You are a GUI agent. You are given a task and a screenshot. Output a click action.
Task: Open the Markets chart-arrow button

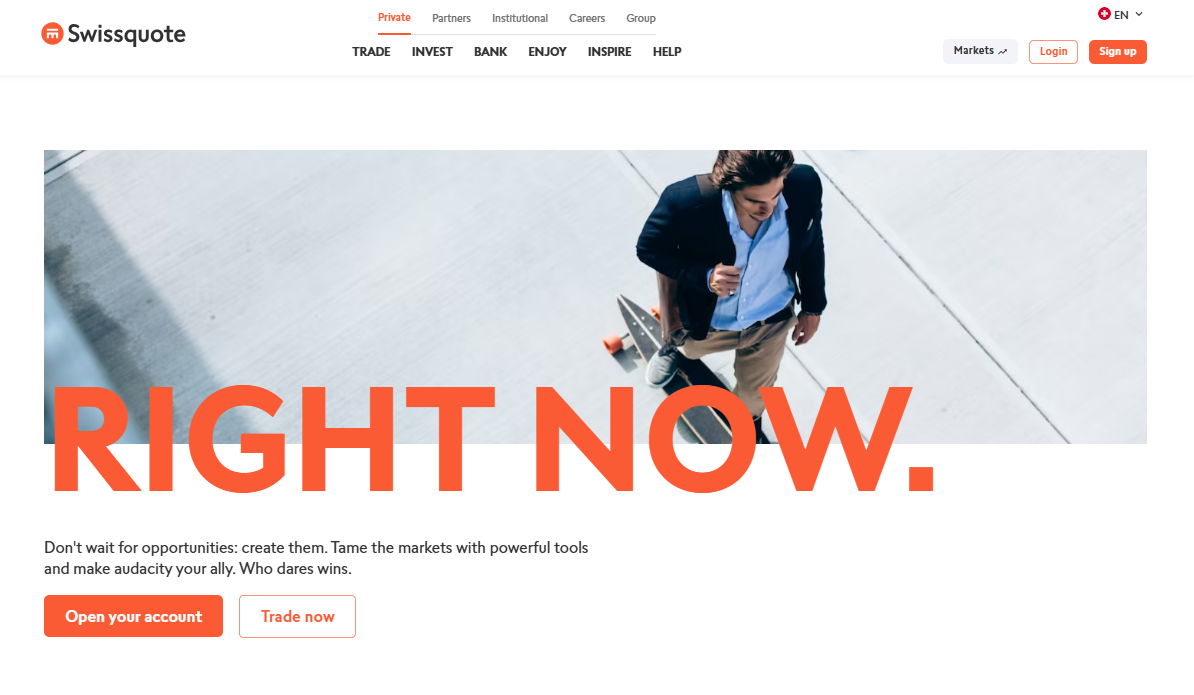[x=980, y=51]
